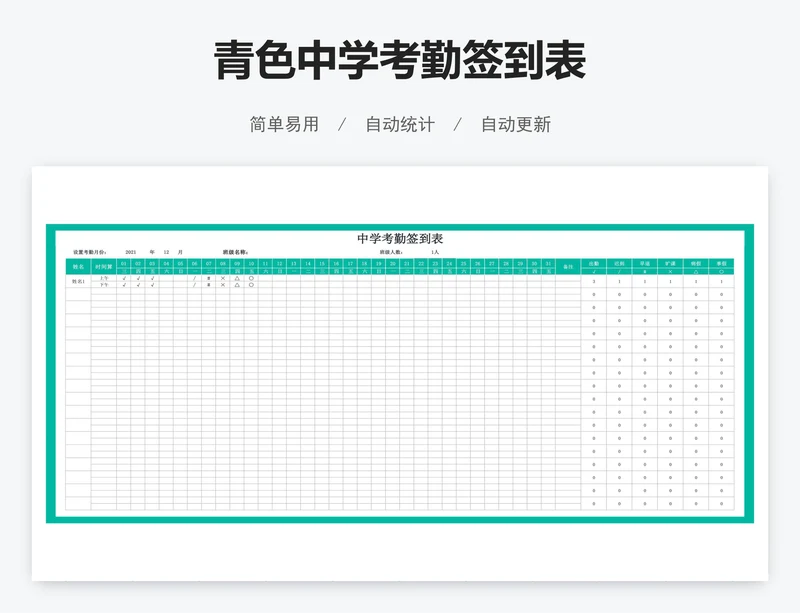The width and height of the screenshot is (800, 613).
Task: Click the 备注 column header
Action: [568, 266]
